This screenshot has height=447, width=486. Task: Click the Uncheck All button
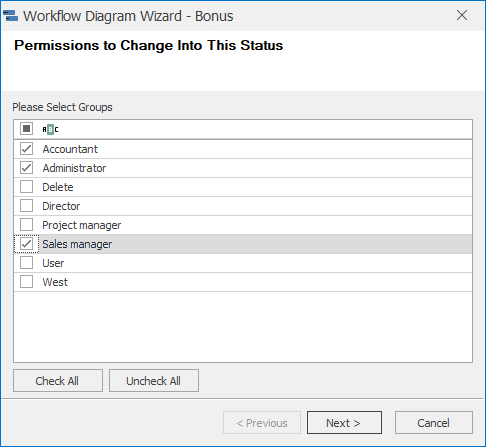[x=154, y=380]
